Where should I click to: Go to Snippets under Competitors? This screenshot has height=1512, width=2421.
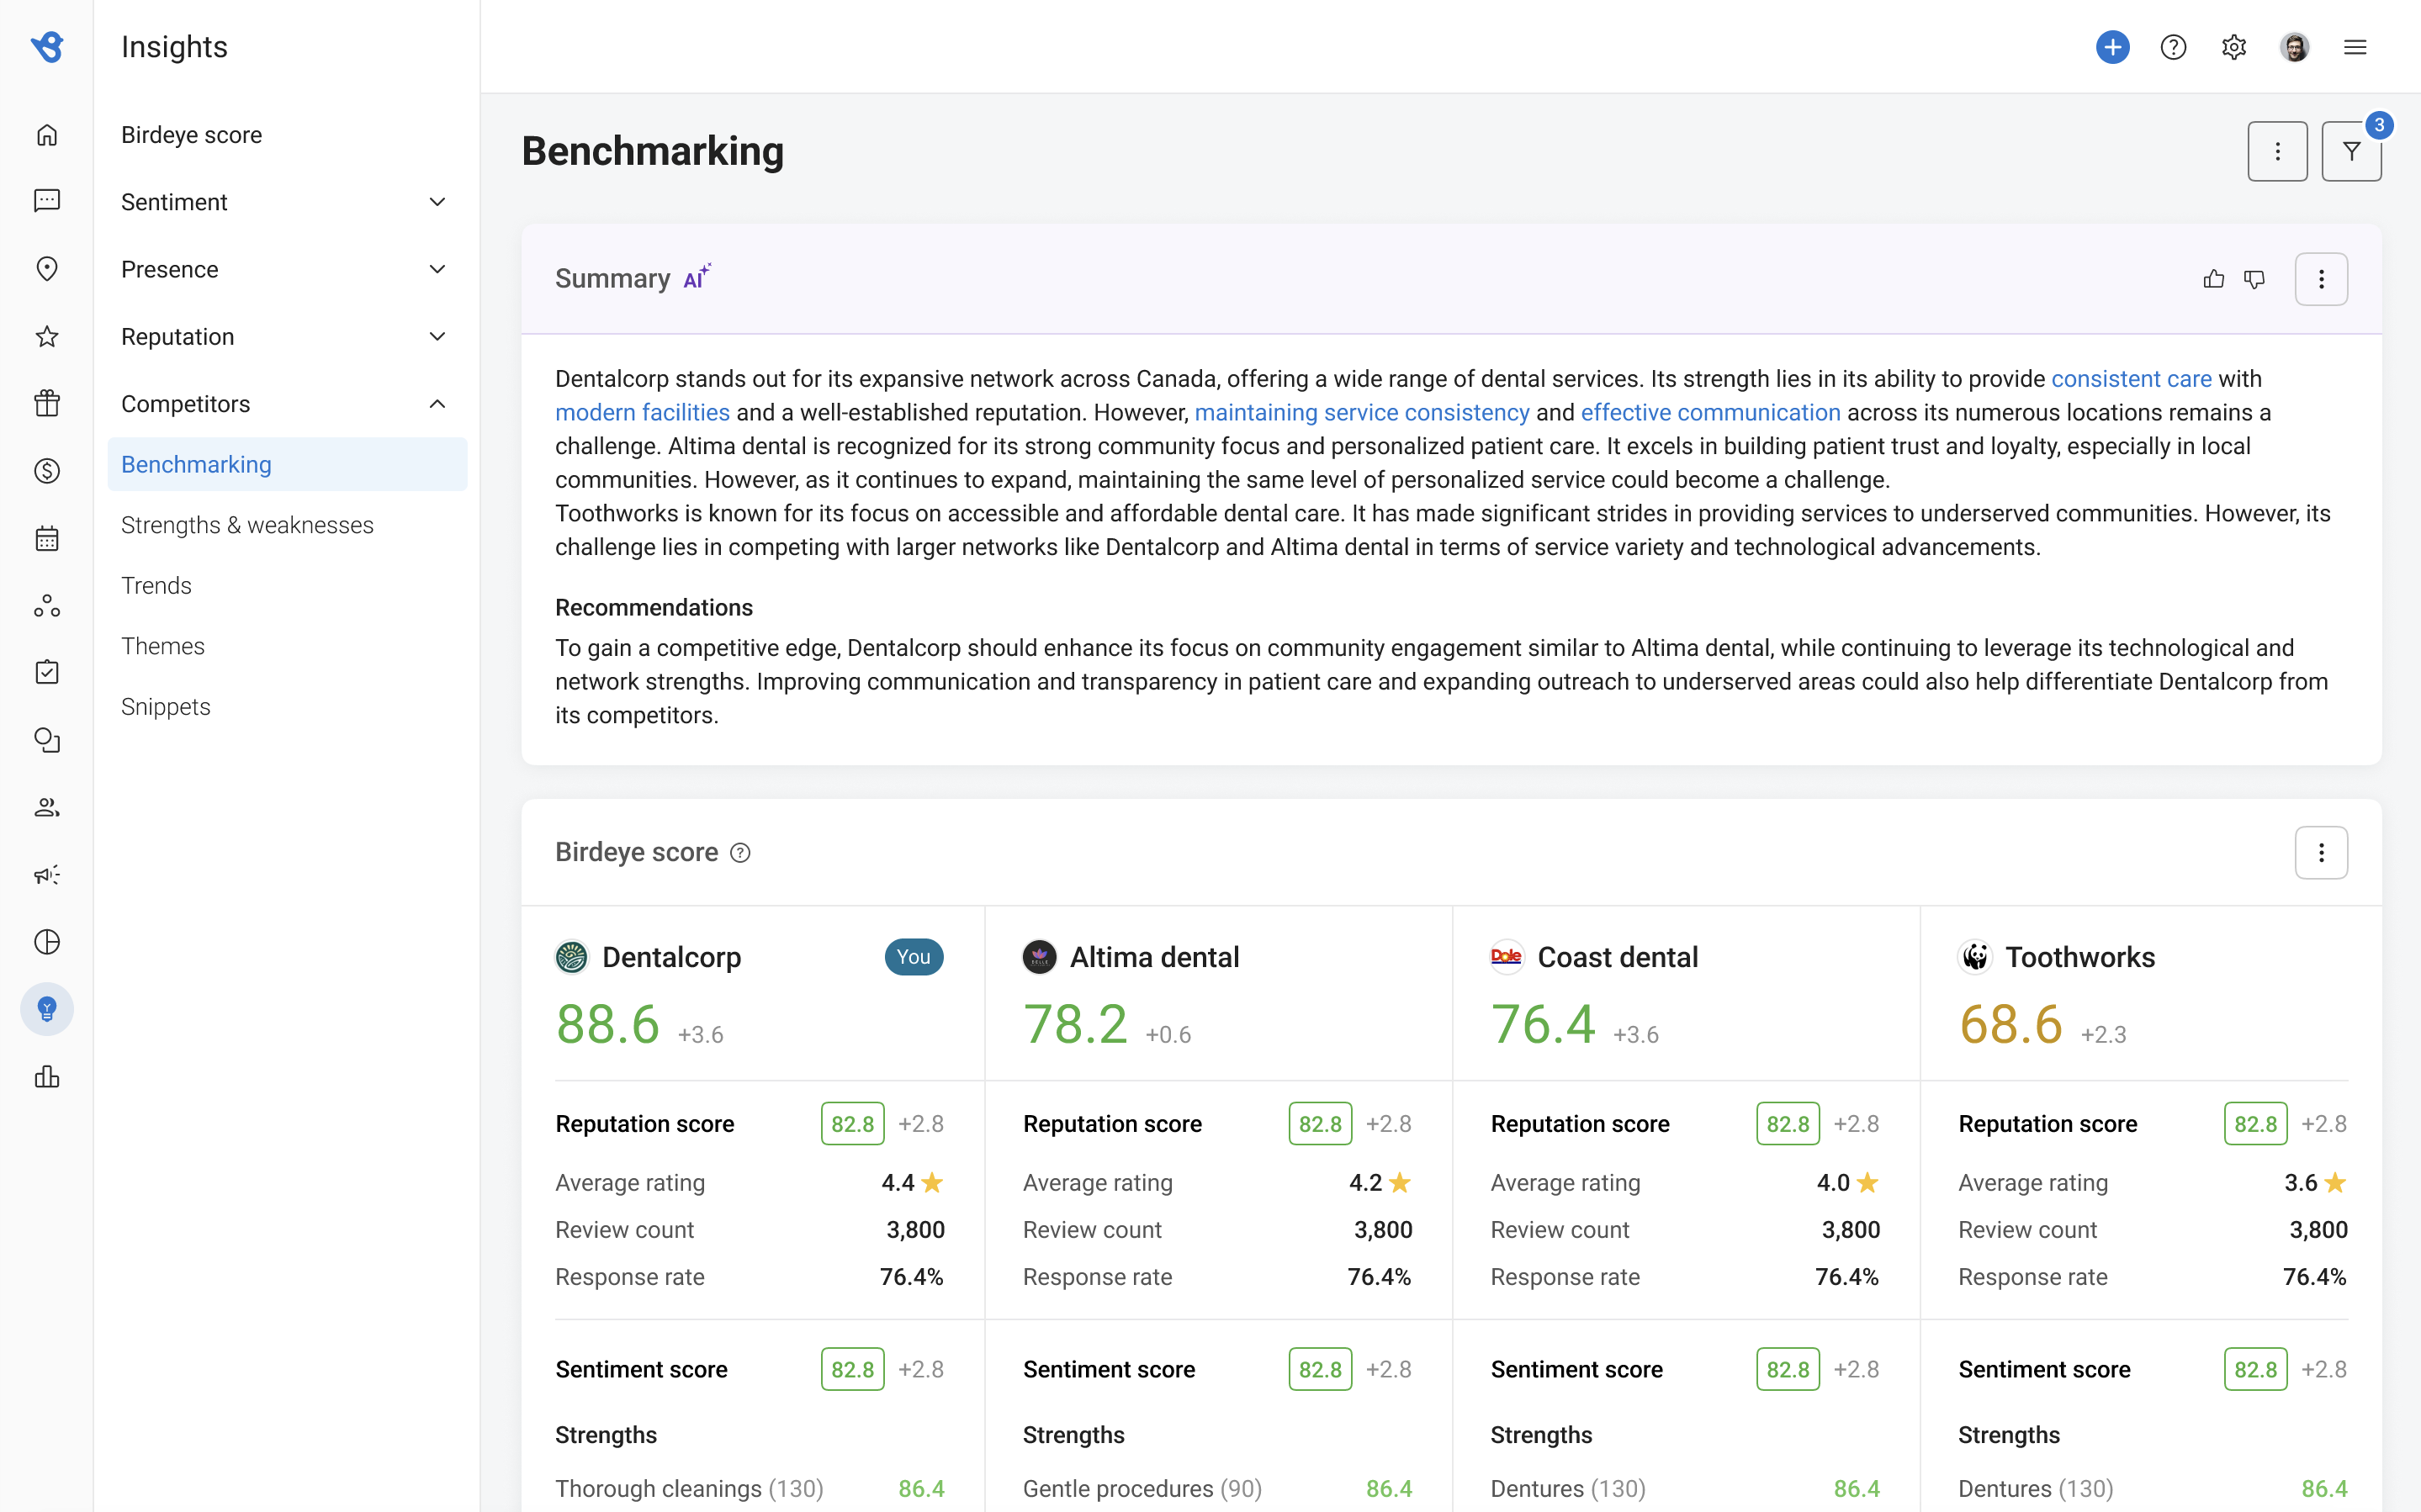(165, 707)
